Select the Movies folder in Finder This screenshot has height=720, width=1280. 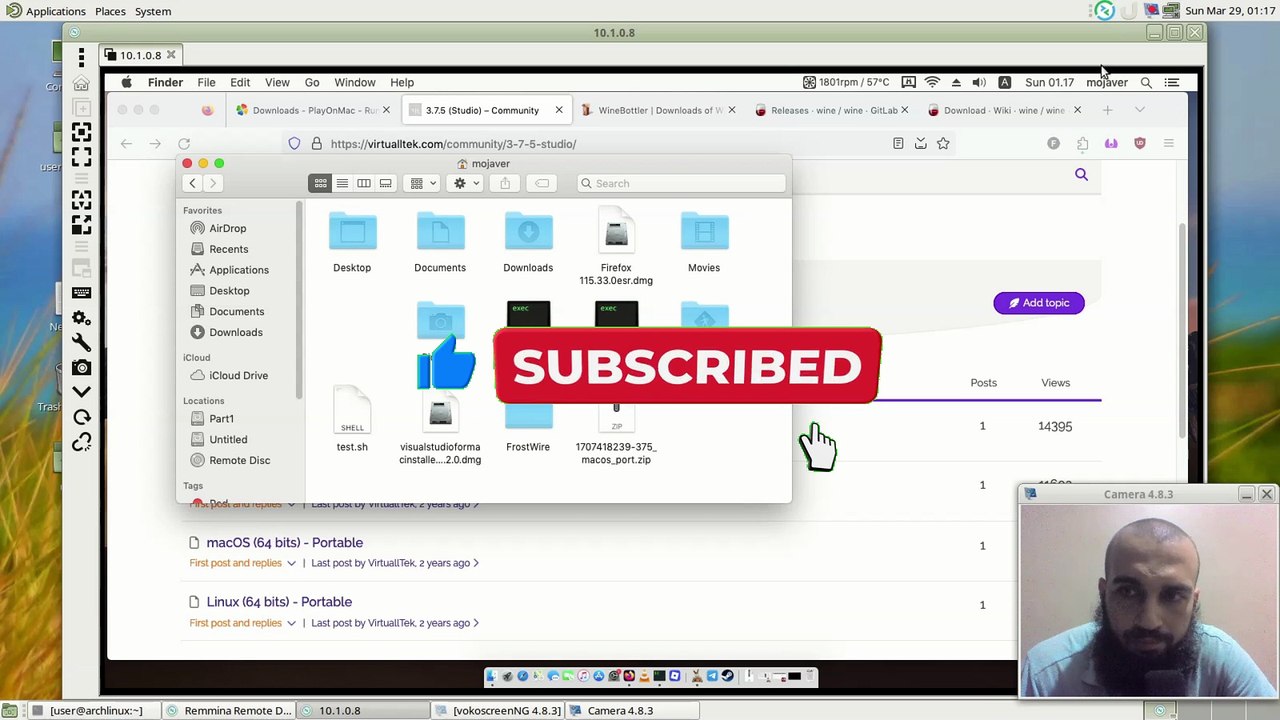(x=704, y=243)
